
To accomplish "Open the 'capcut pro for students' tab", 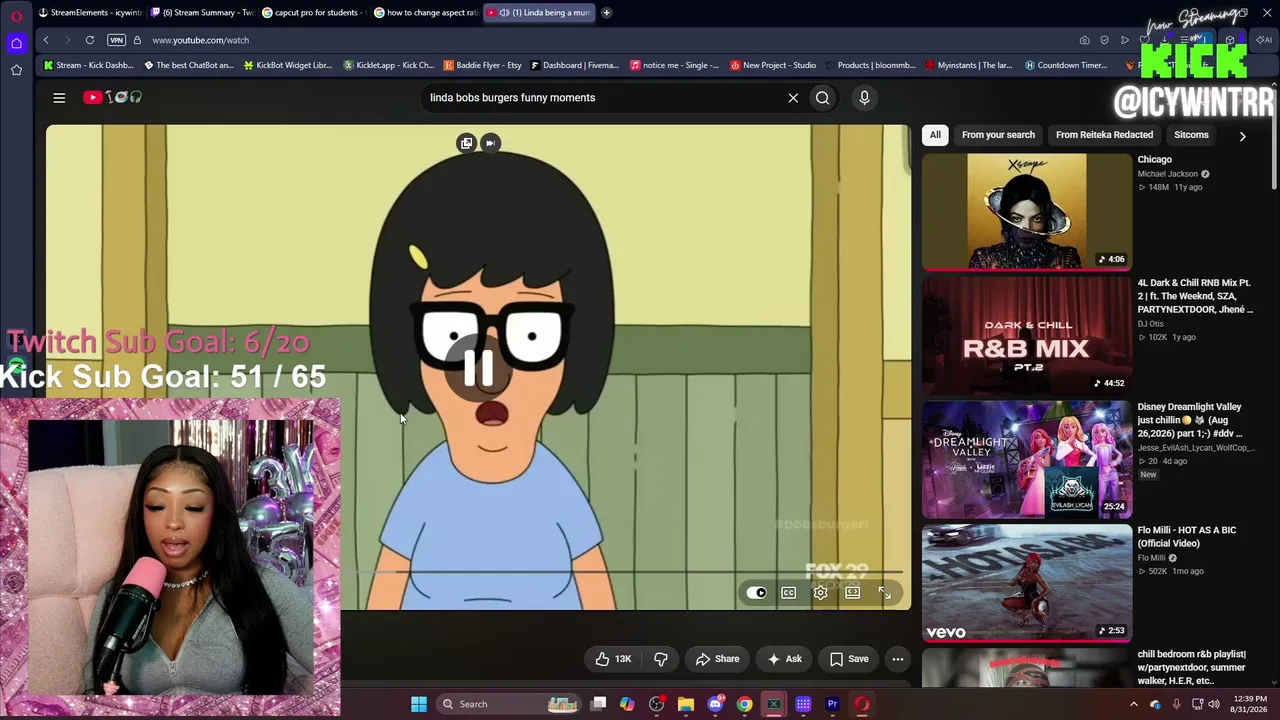I will 314,13.
